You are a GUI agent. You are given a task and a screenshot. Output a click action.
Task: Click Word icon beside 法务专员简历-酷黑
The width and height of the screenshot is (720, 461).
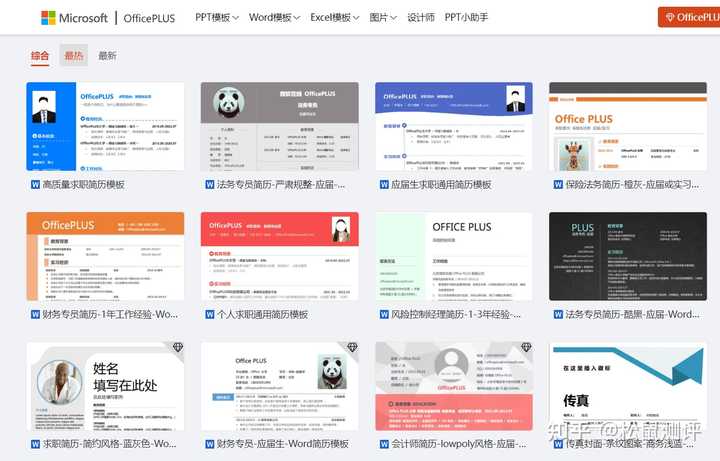click(x=558, y=315)
